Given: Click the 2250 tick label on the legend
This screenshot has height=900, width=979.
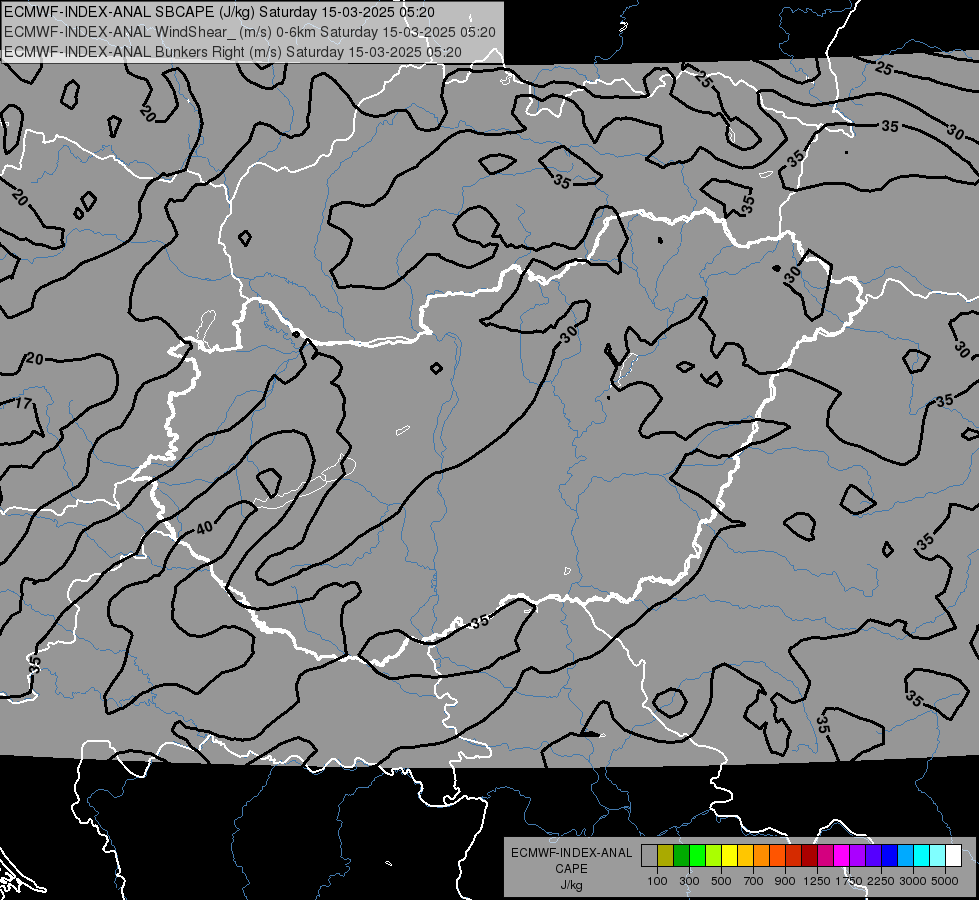Looking at the screenshot, I should point(881,881).
